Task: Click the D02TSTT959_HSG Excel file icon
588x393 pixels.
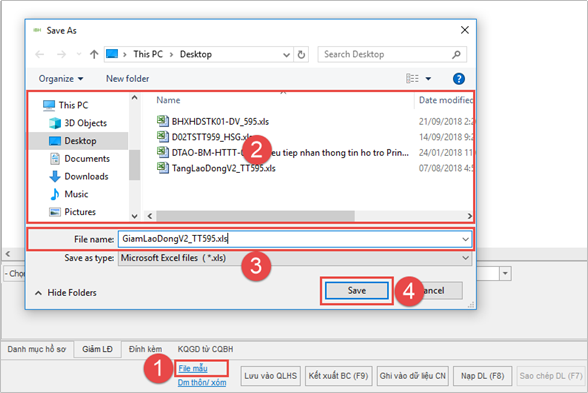Action: click(162, 136)
